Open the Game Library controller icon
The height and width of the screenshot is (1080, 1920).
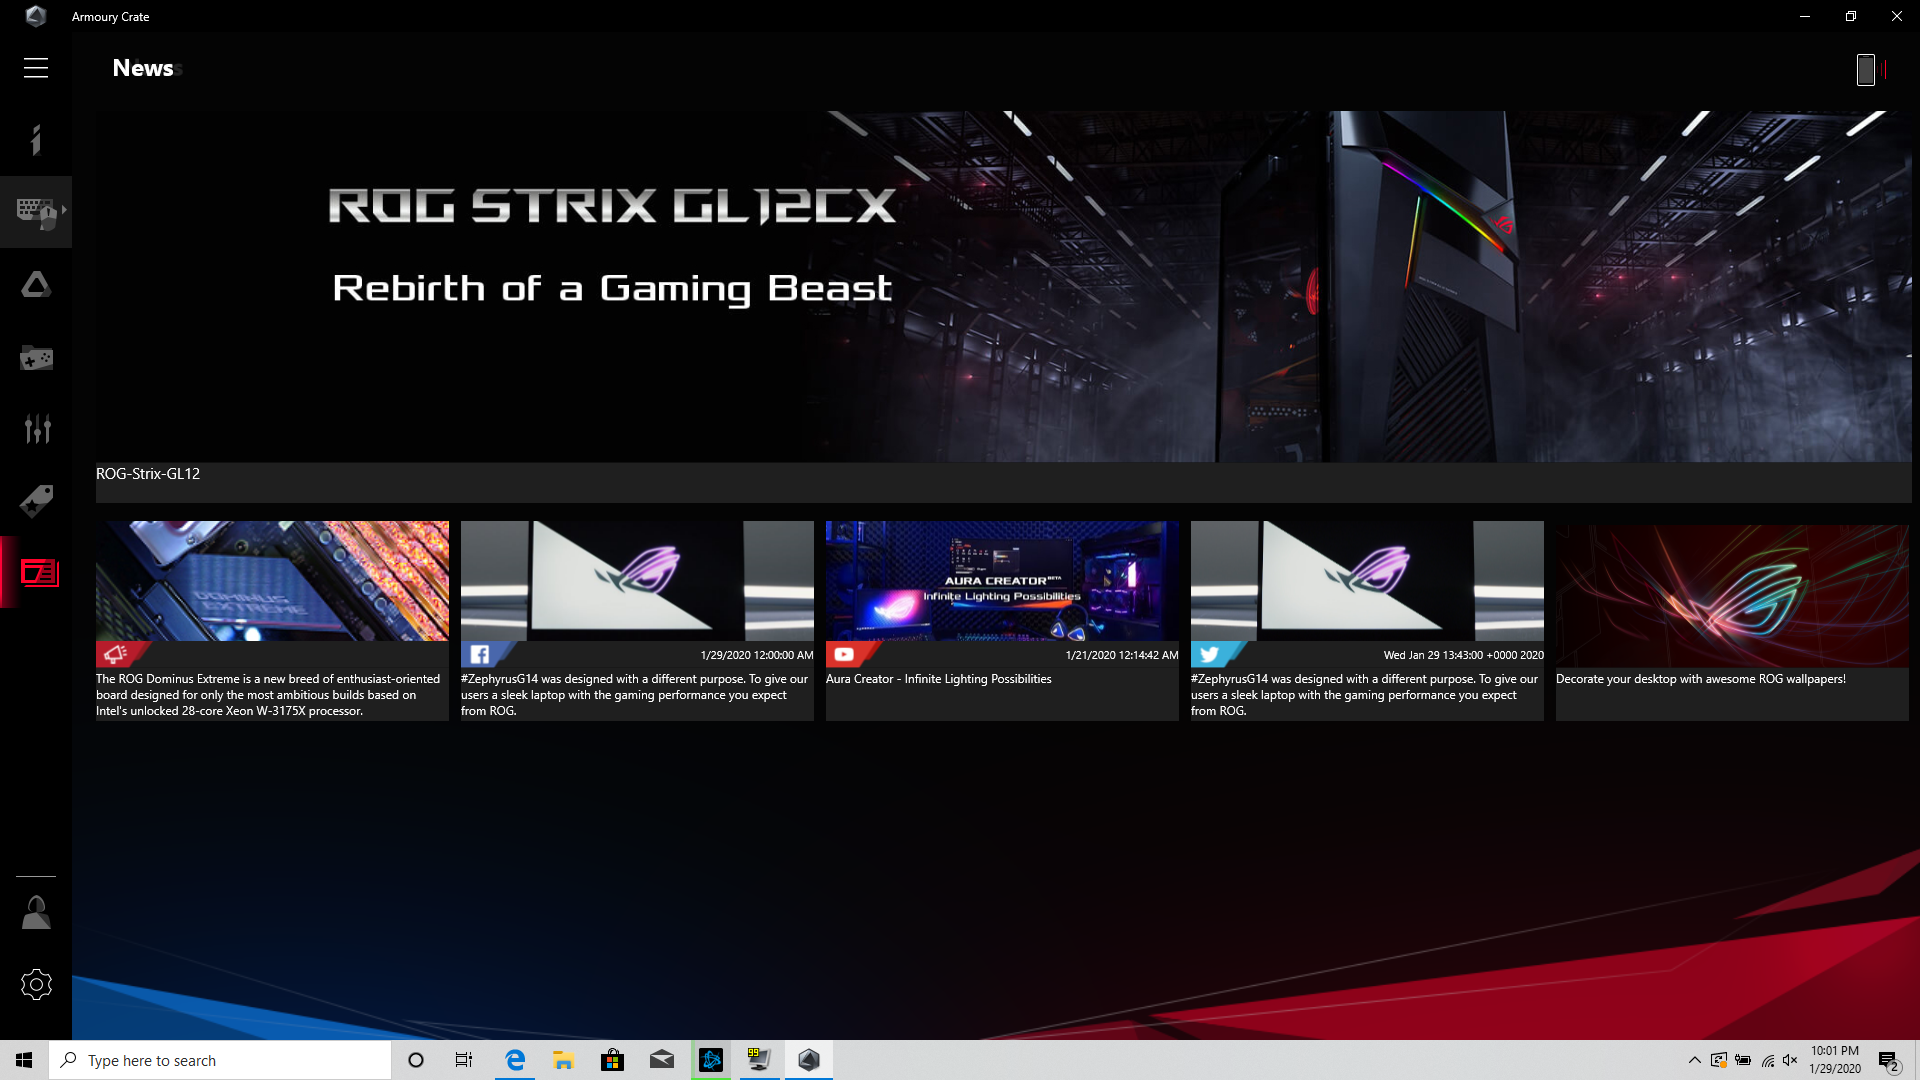click(36, 357)
